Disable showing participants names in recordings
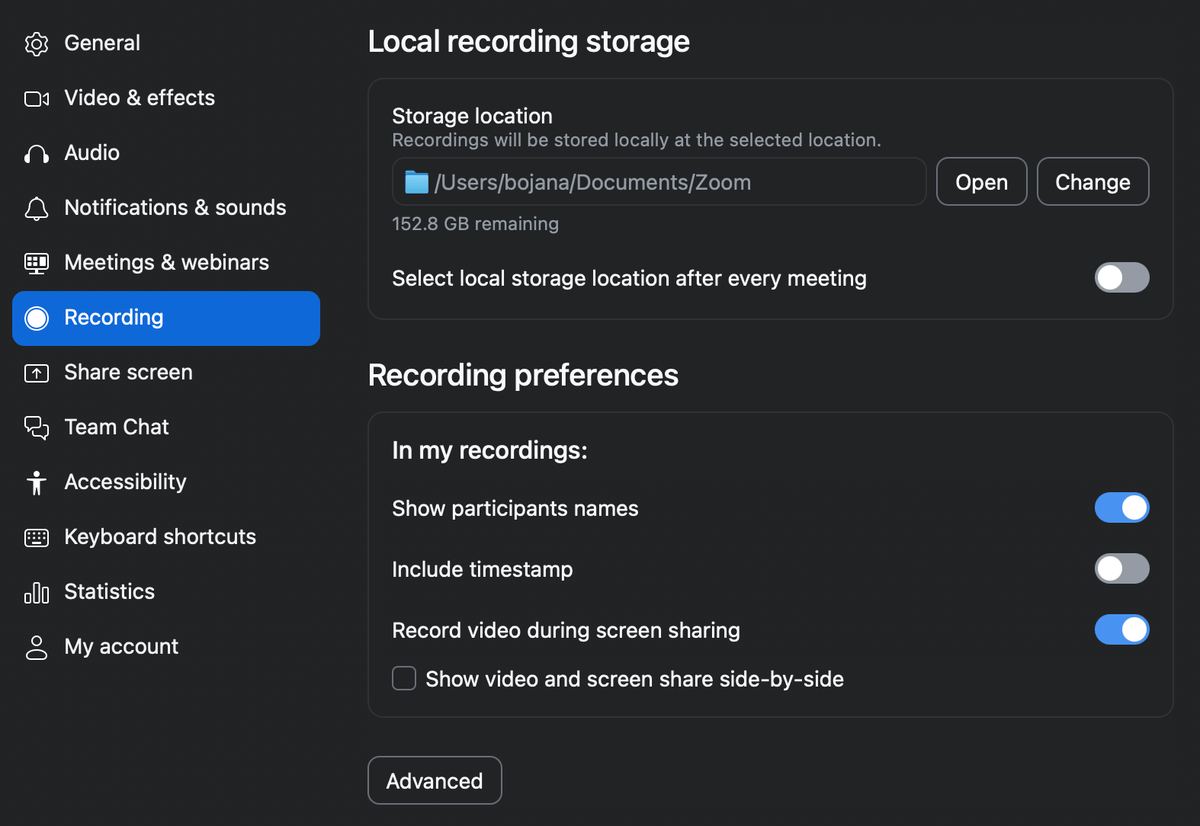The height and width of the screenshot is (826, 1200). click(x=1122, y=507)
